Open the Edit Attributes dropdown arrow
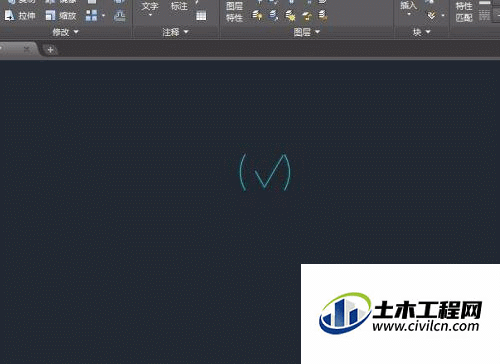 tap(443, 15)
